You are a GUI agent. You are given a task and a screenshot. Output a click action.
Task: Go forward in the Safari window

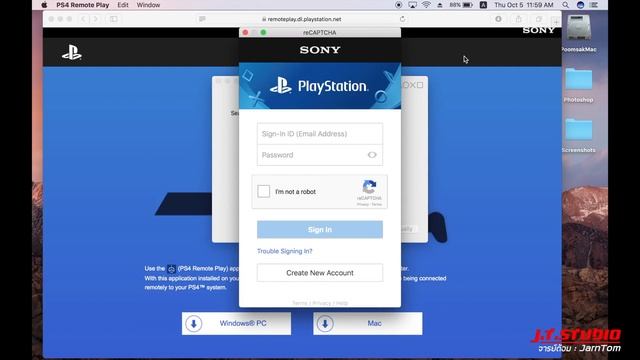click(96, 19)
